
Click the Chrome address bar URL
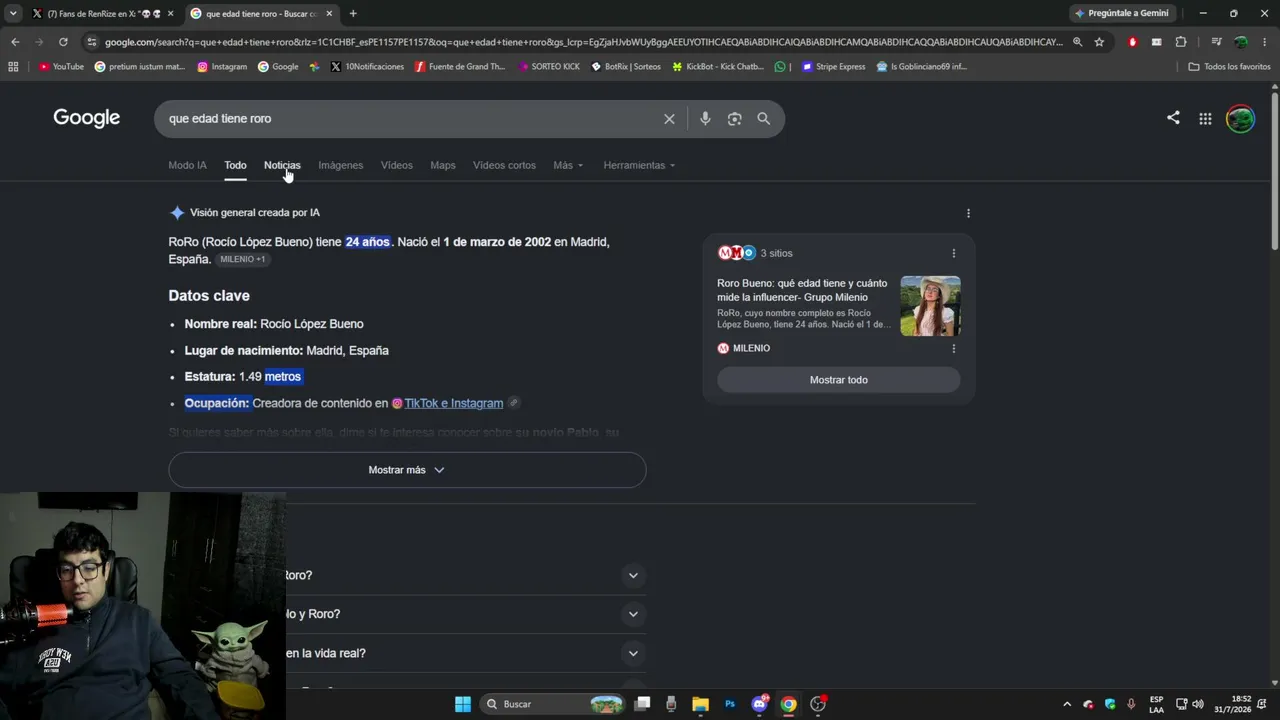[583, 42]
